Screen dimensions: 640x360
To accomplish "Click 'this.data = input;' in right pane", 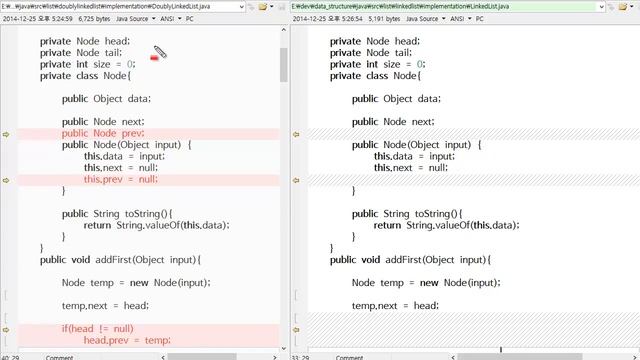I will click(414, 156).
